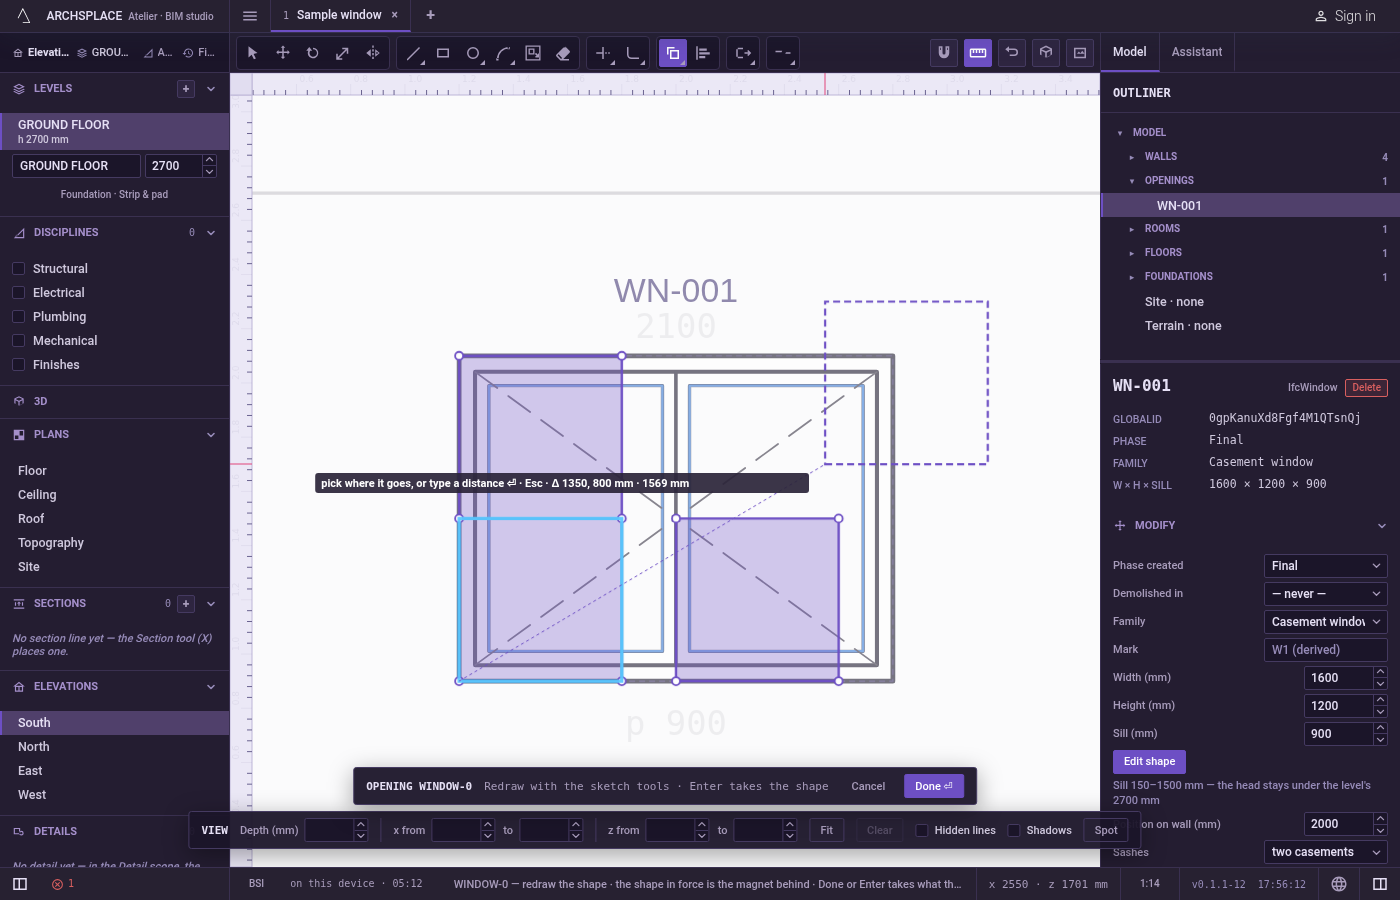
Task: Pick the rectangle sketch tool
Action: pyautogui.click(x=443, y=53)
